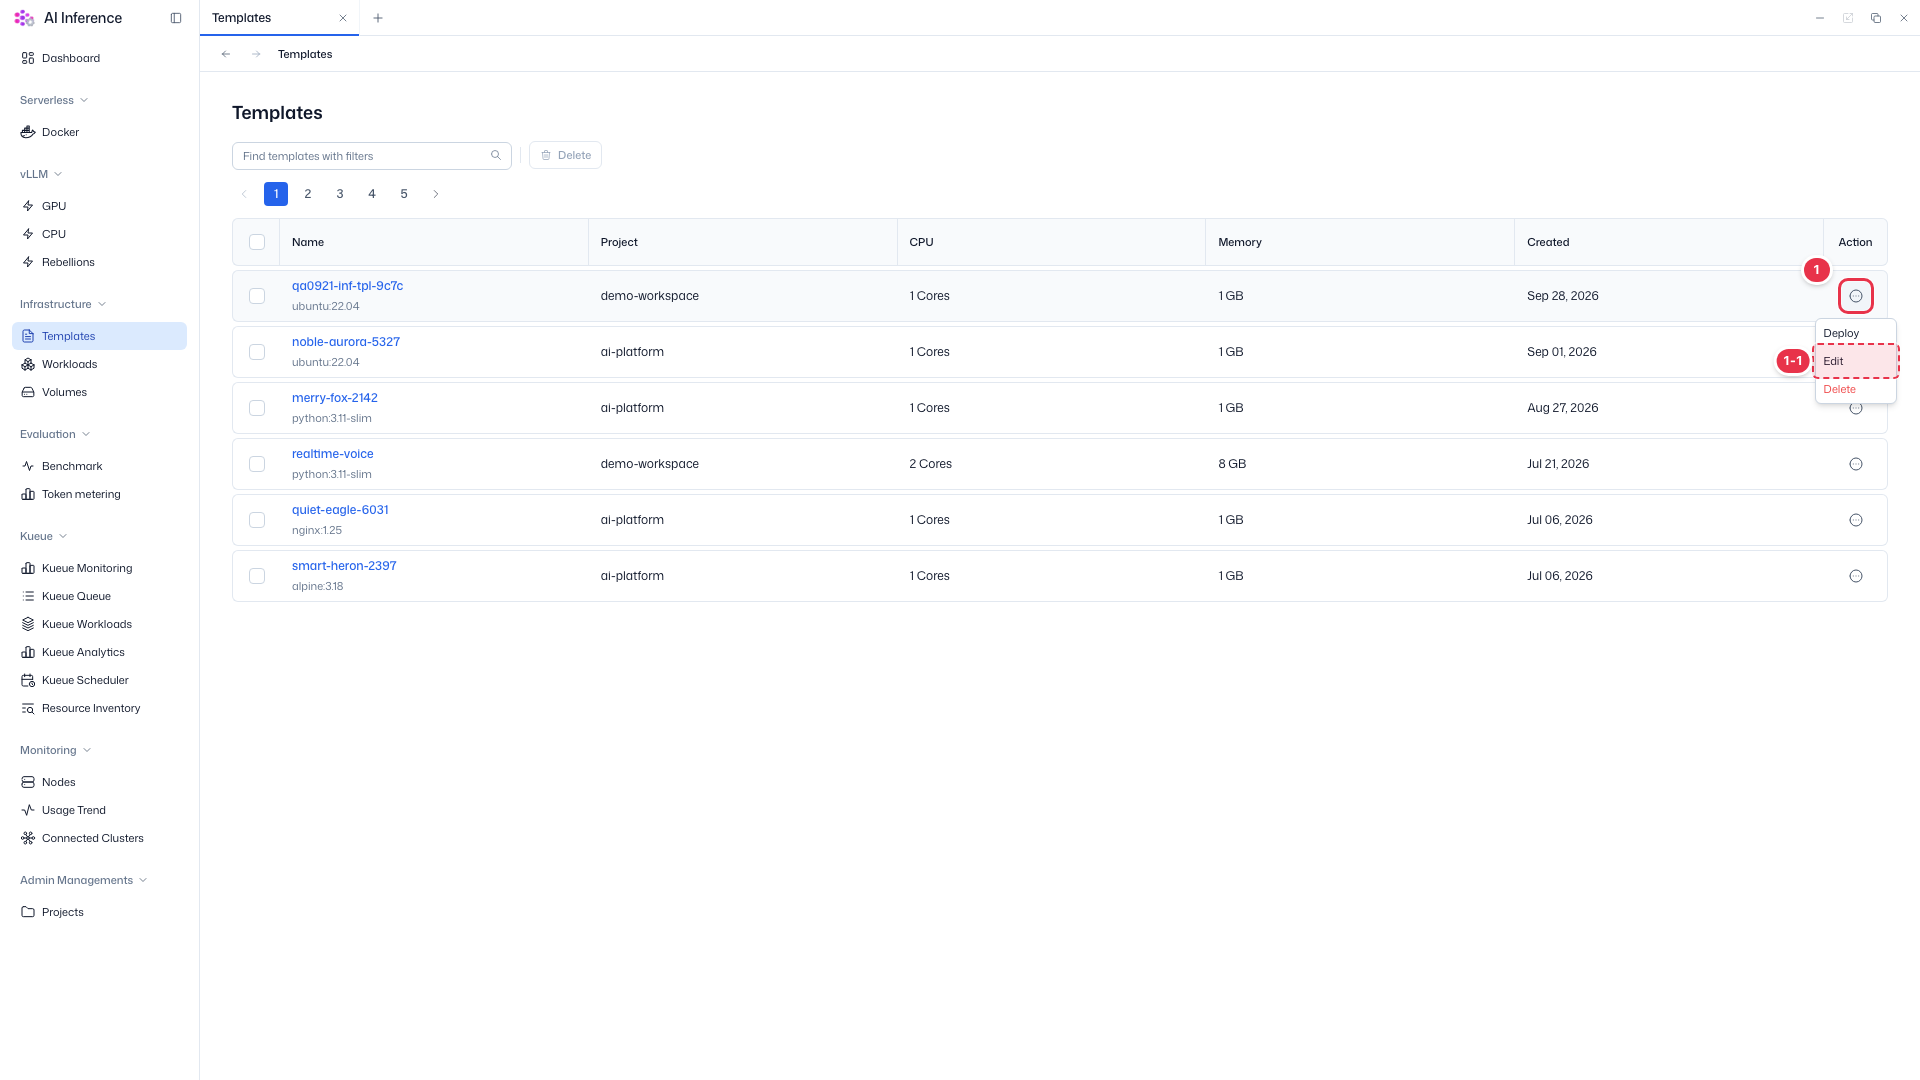The width and height of the screenshot is (1920, 1080).
Task: Click the search magnifier icon
Action: (496, 155)
